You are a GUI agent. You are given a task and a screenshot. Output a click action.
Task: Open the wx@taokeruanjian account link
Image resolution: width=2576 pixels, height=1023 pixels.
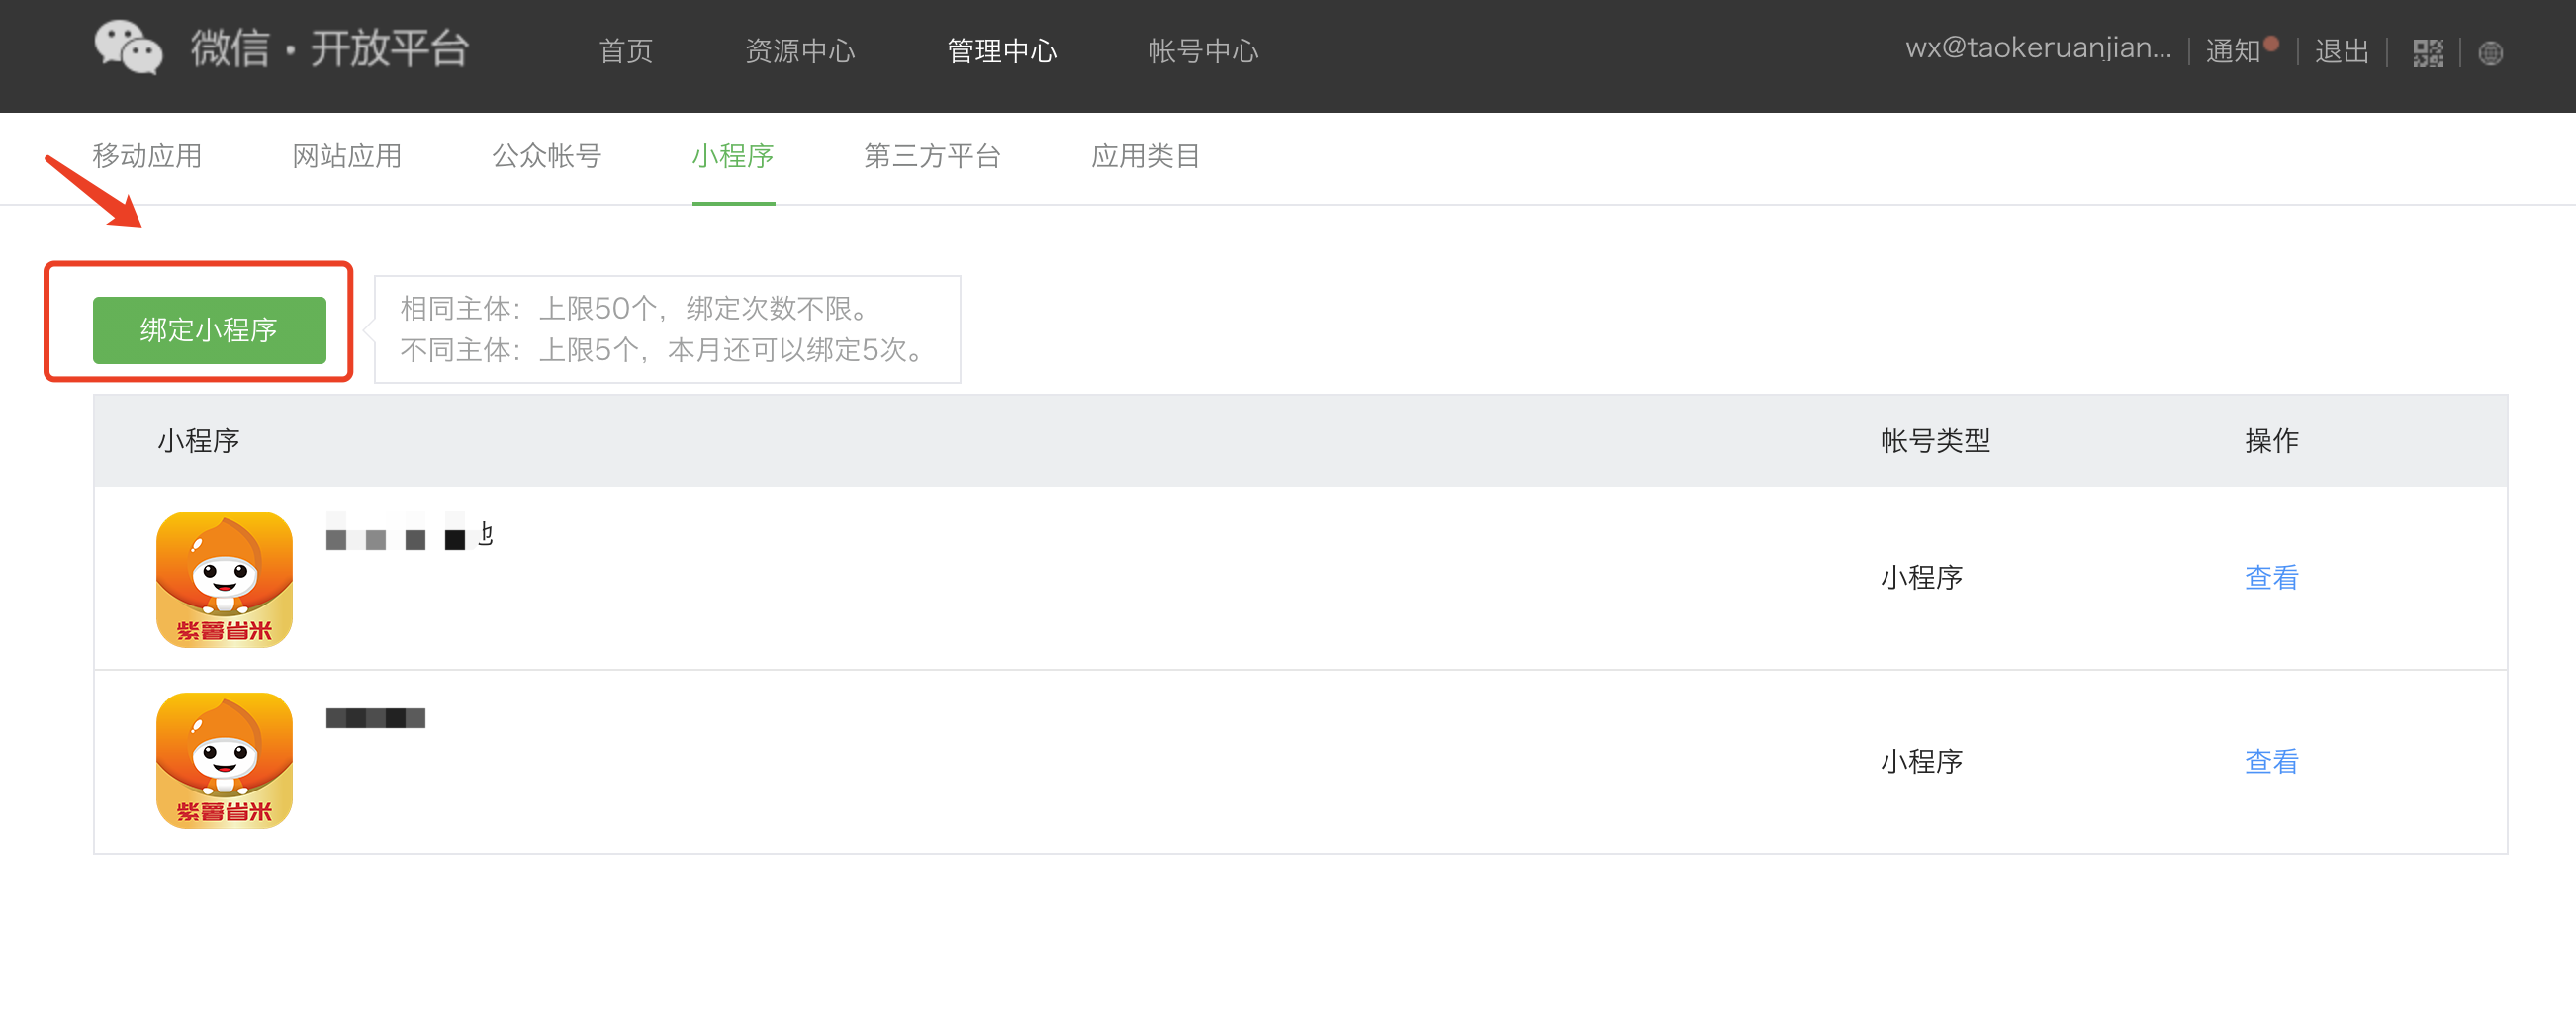click(2038, 49)
